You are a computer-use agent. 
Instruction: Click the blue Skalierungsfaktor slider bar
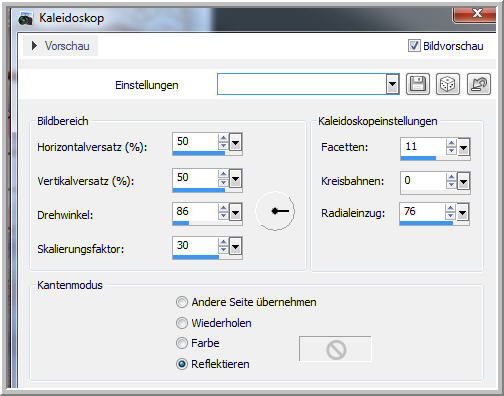196,257
